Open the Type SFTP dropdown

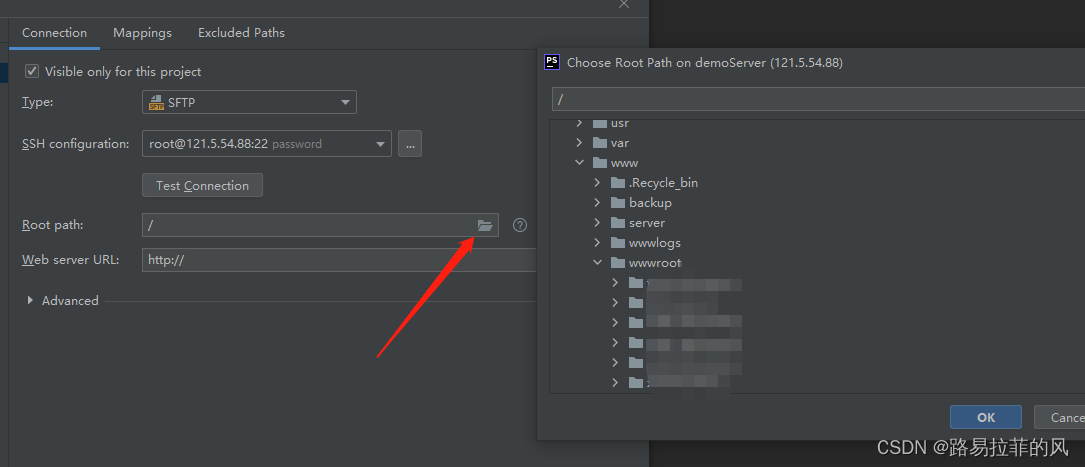click(x=249, y=102)
